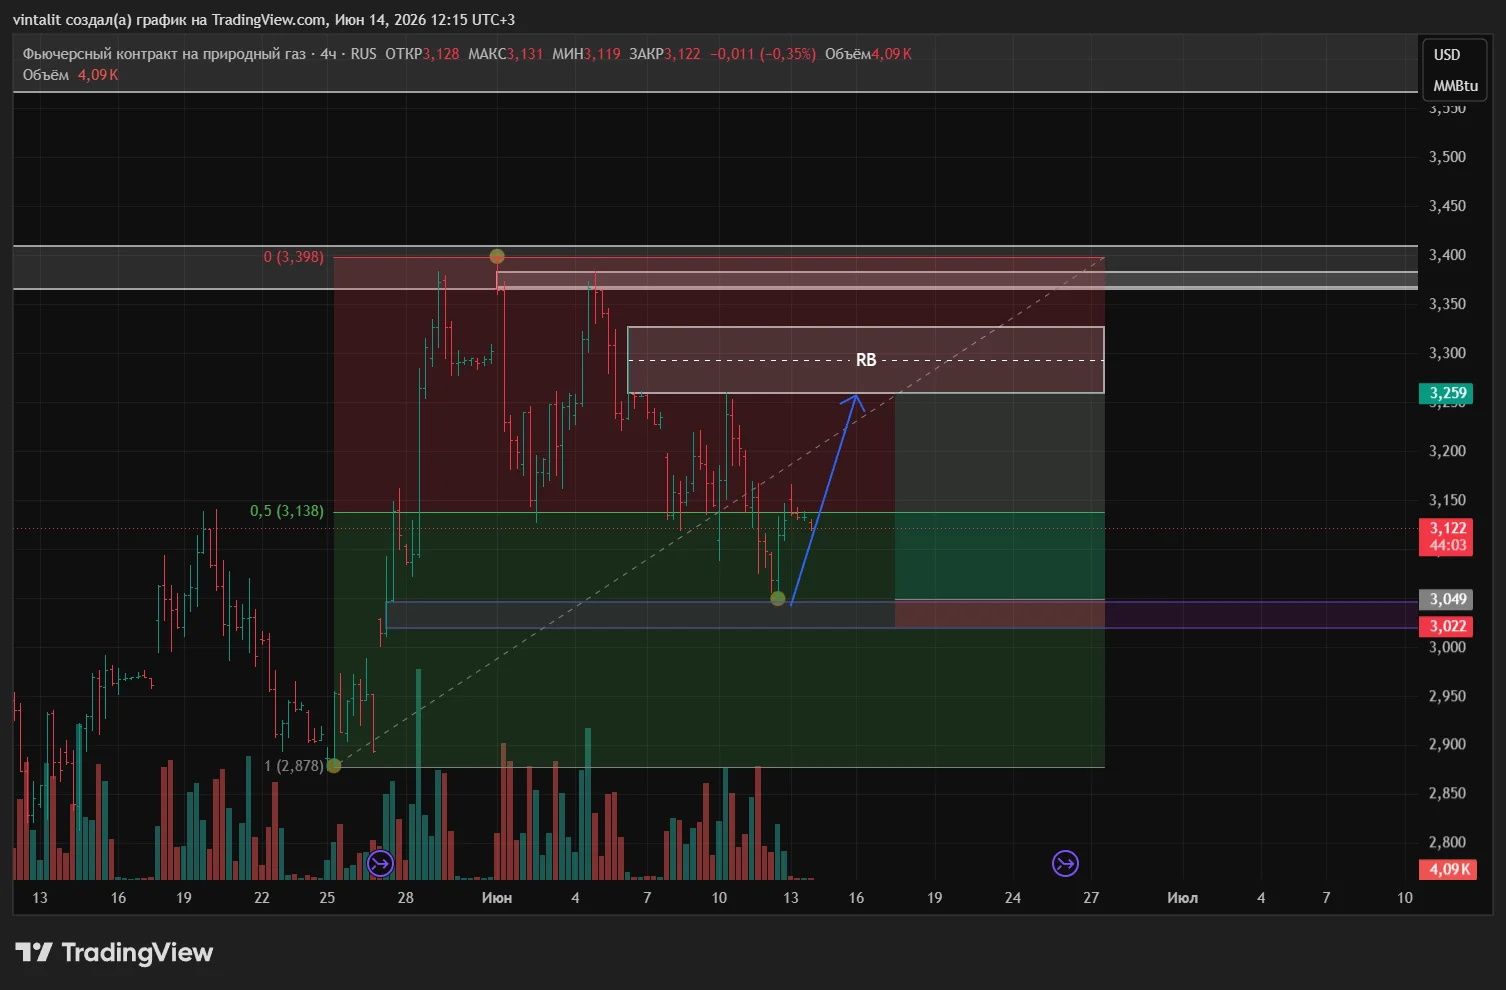Click the purple rollover icon near date 28
The width and height of the screenshot is (1506, 990).
[380, 863]
